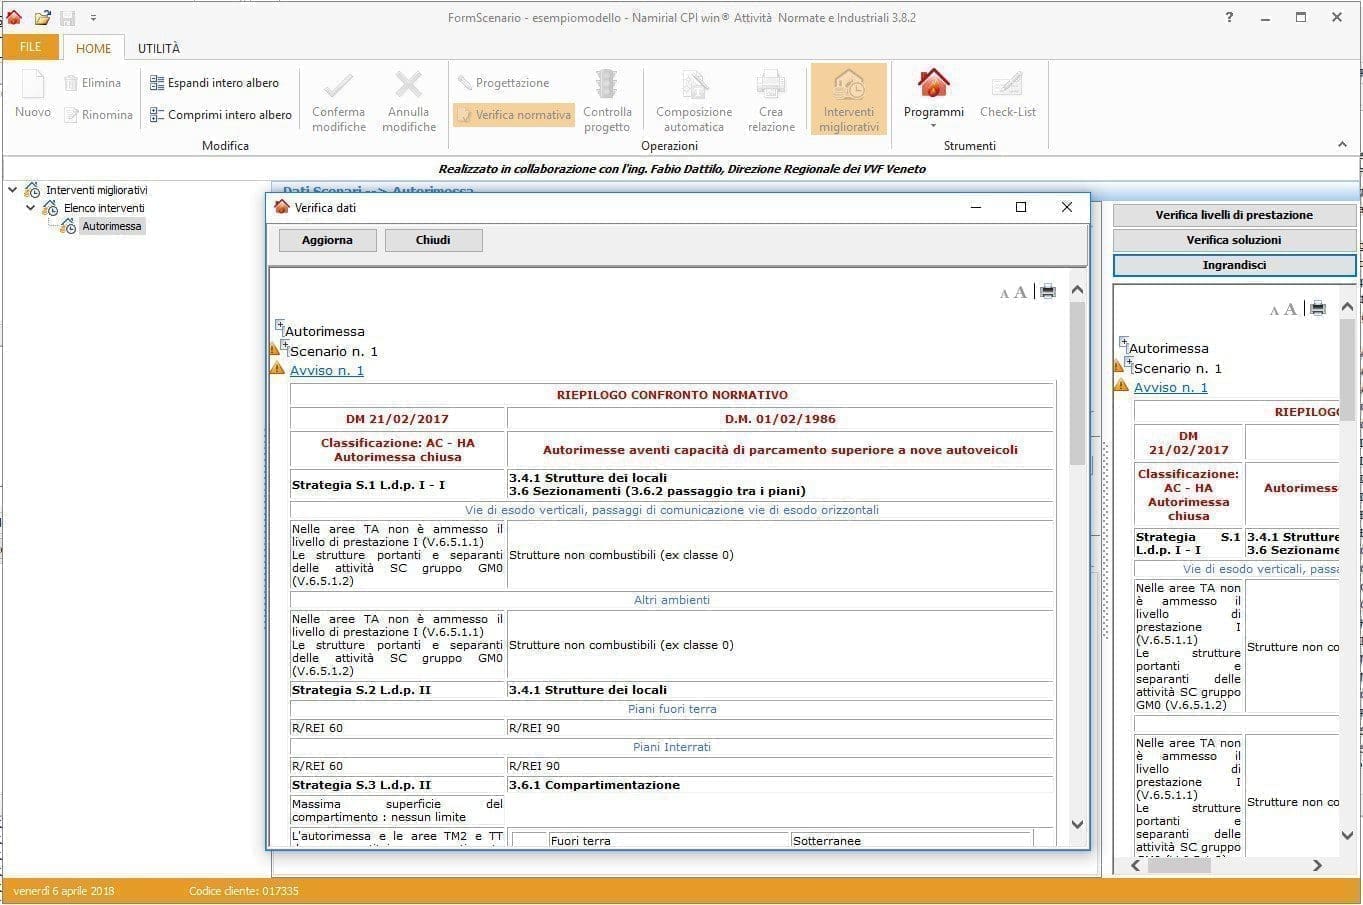Click the Interventi migliorativi ribbon icon
This screenshot has height=905, width=1363.
coord(848,86)
